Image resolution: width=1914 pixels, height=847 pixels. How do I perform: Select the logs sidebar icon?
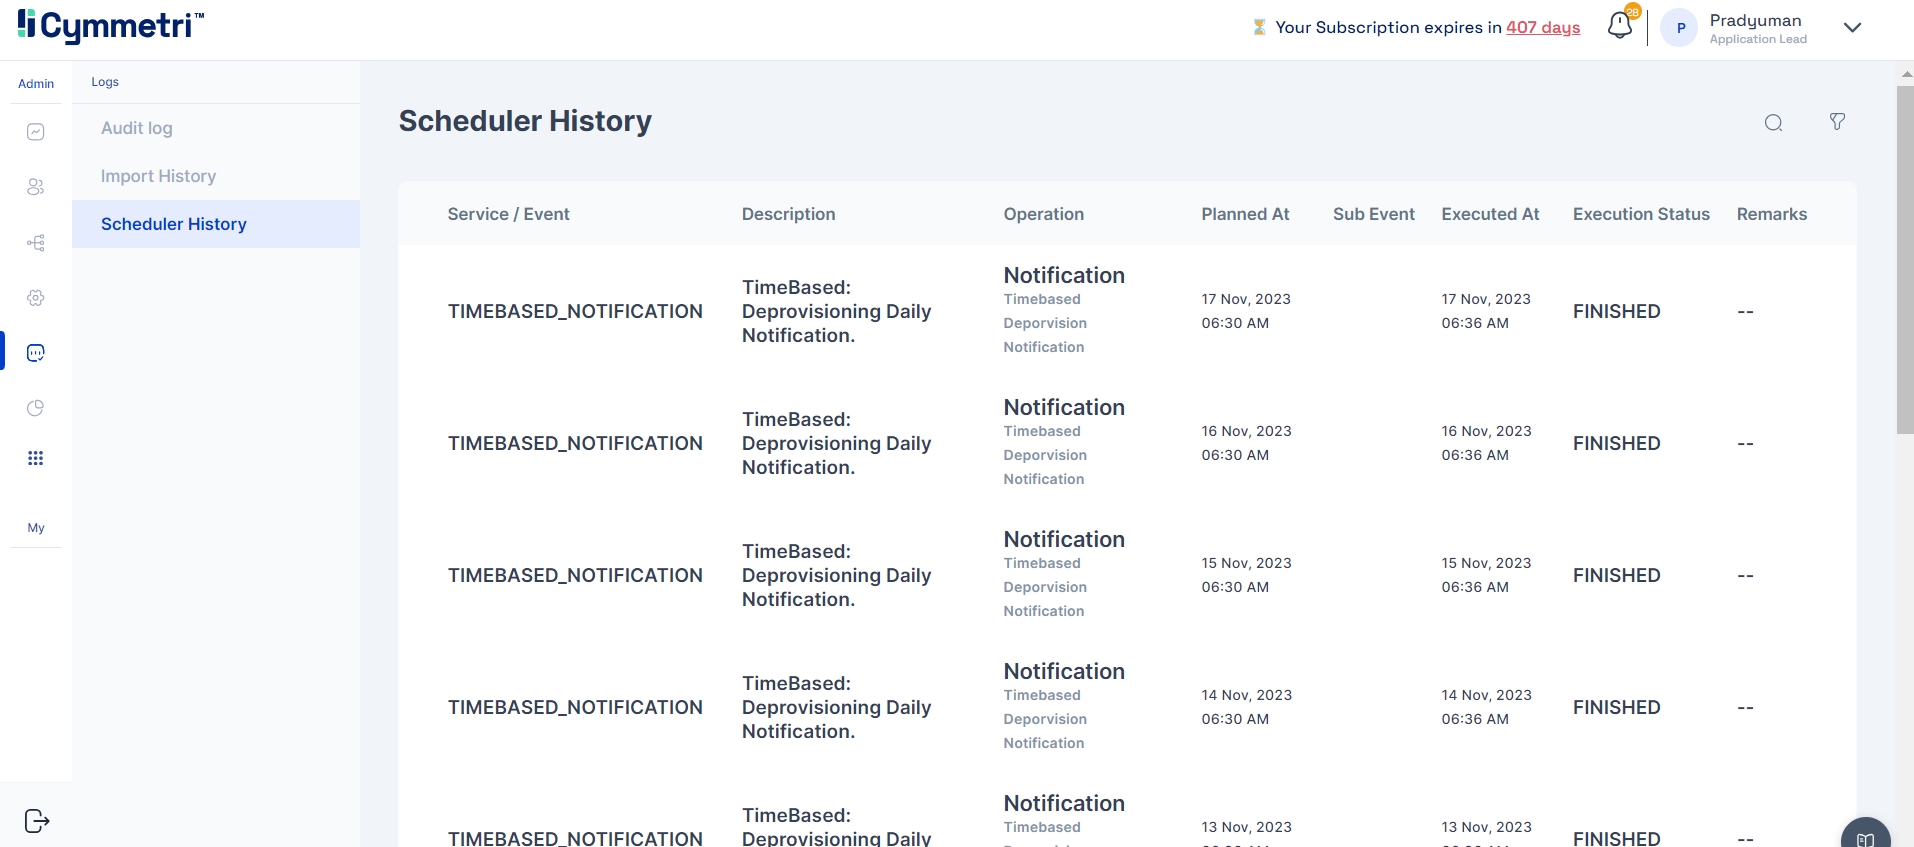coord(36,353)
